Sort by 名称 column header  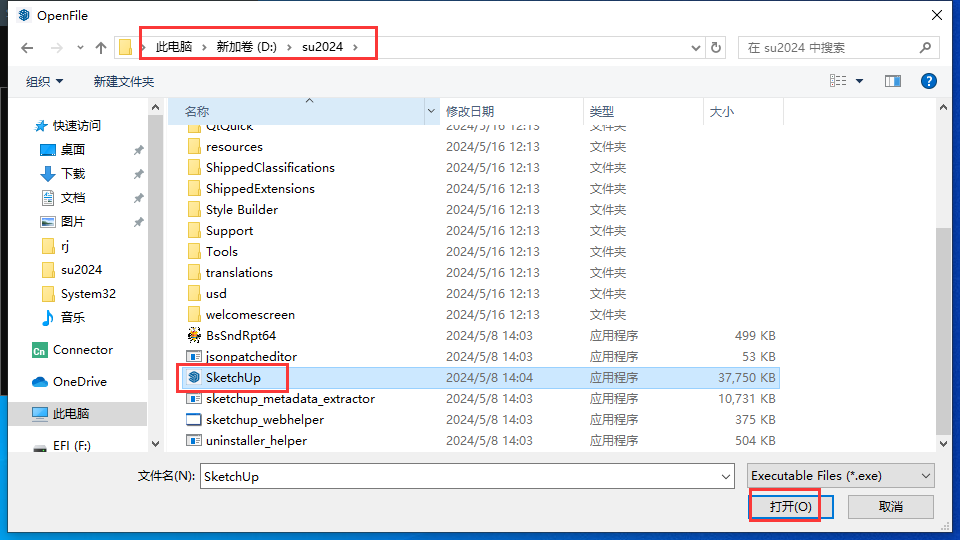(x=296, y=111)
